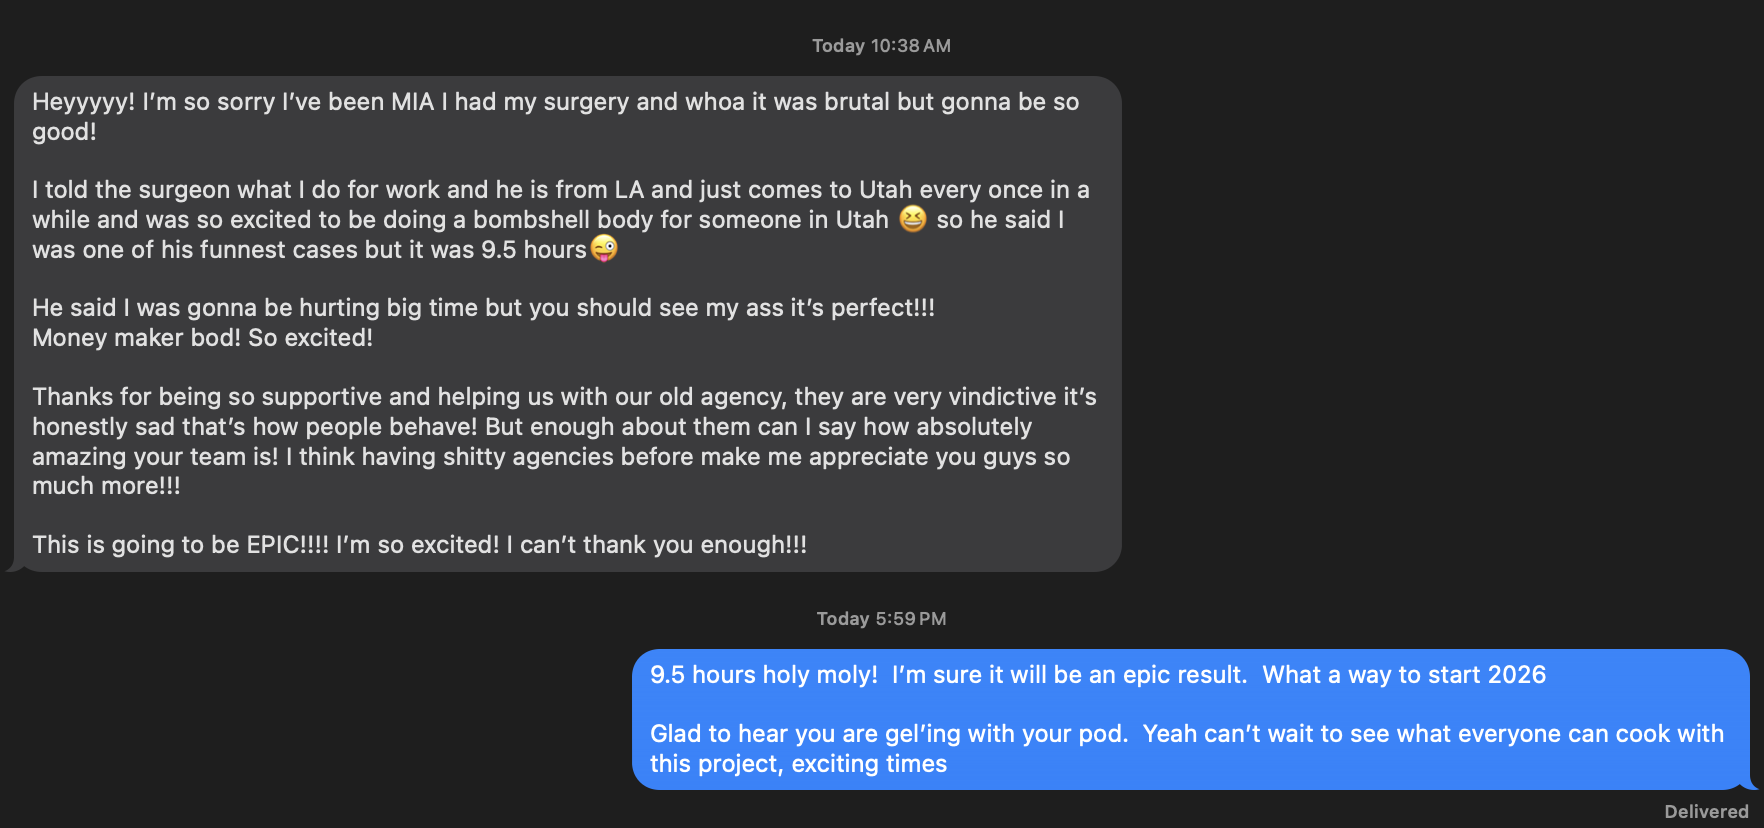Click the "Today 10:38 AM" timestamp
Viewport: 1764px width, 828px height.
[880, 45]
